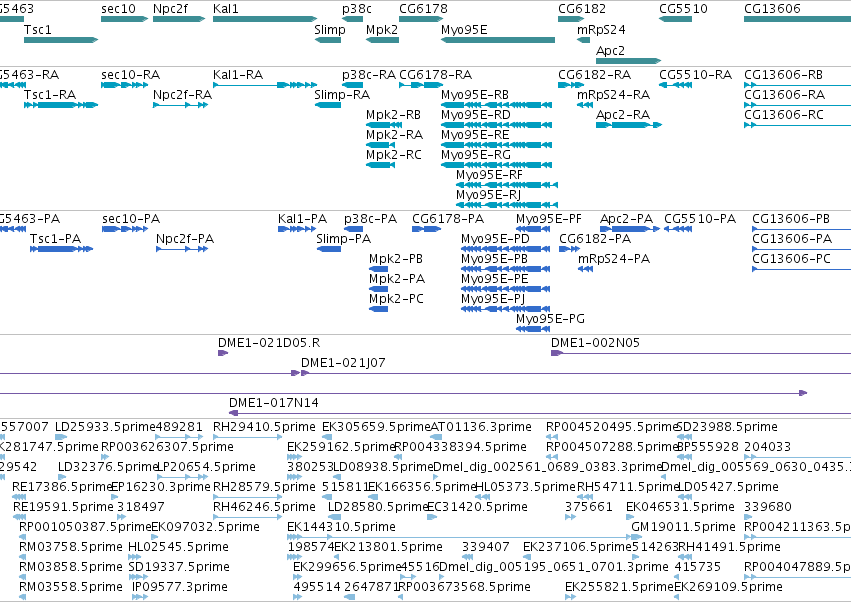Select transcript Myo95E-RE
851x602 pixels.
(x=497, y=145)
